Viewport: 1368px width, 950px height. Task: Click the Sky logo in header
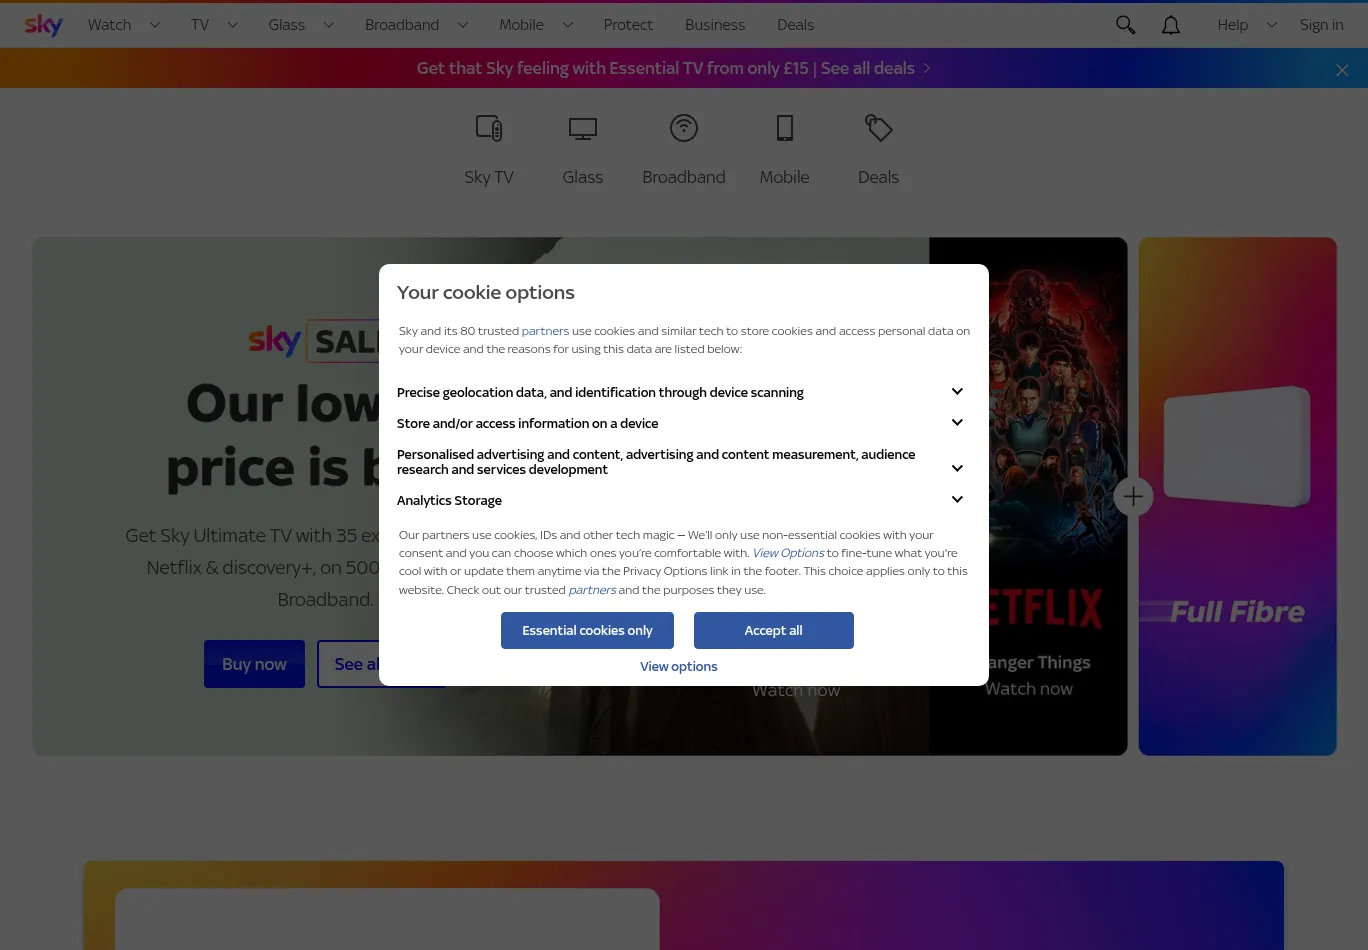[43, 25]
